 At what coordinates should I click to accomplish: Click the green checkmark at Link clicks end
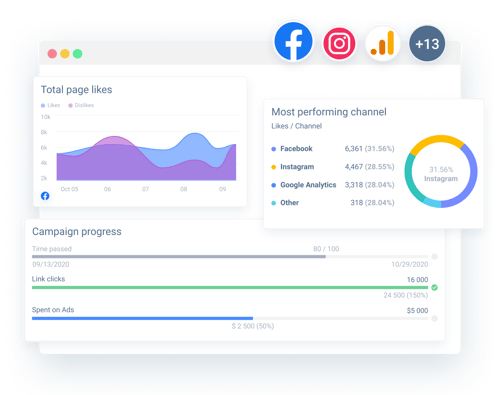click(x=434, y=287)
